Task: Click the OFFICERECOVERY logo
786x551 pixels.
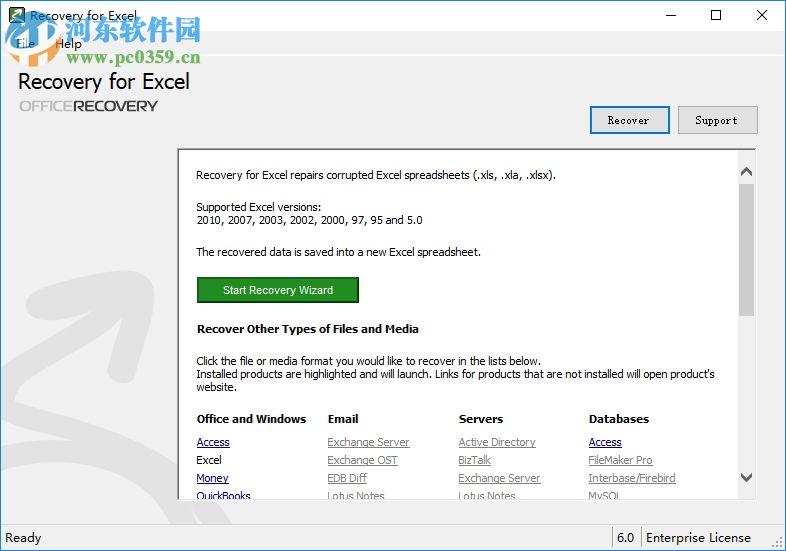Action: pos(88,106)
